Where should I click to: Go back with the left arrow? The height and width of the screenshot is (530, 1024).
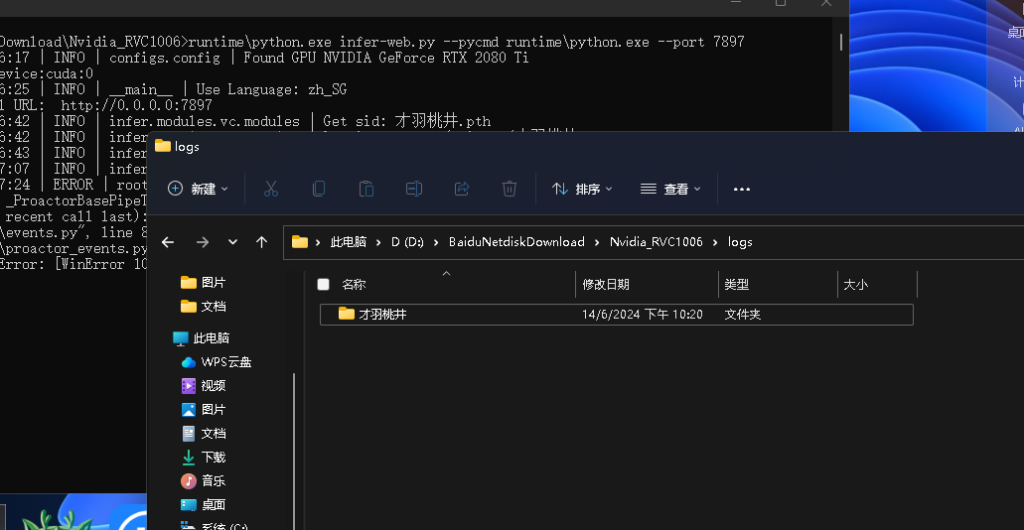click(x=168, y=242)
